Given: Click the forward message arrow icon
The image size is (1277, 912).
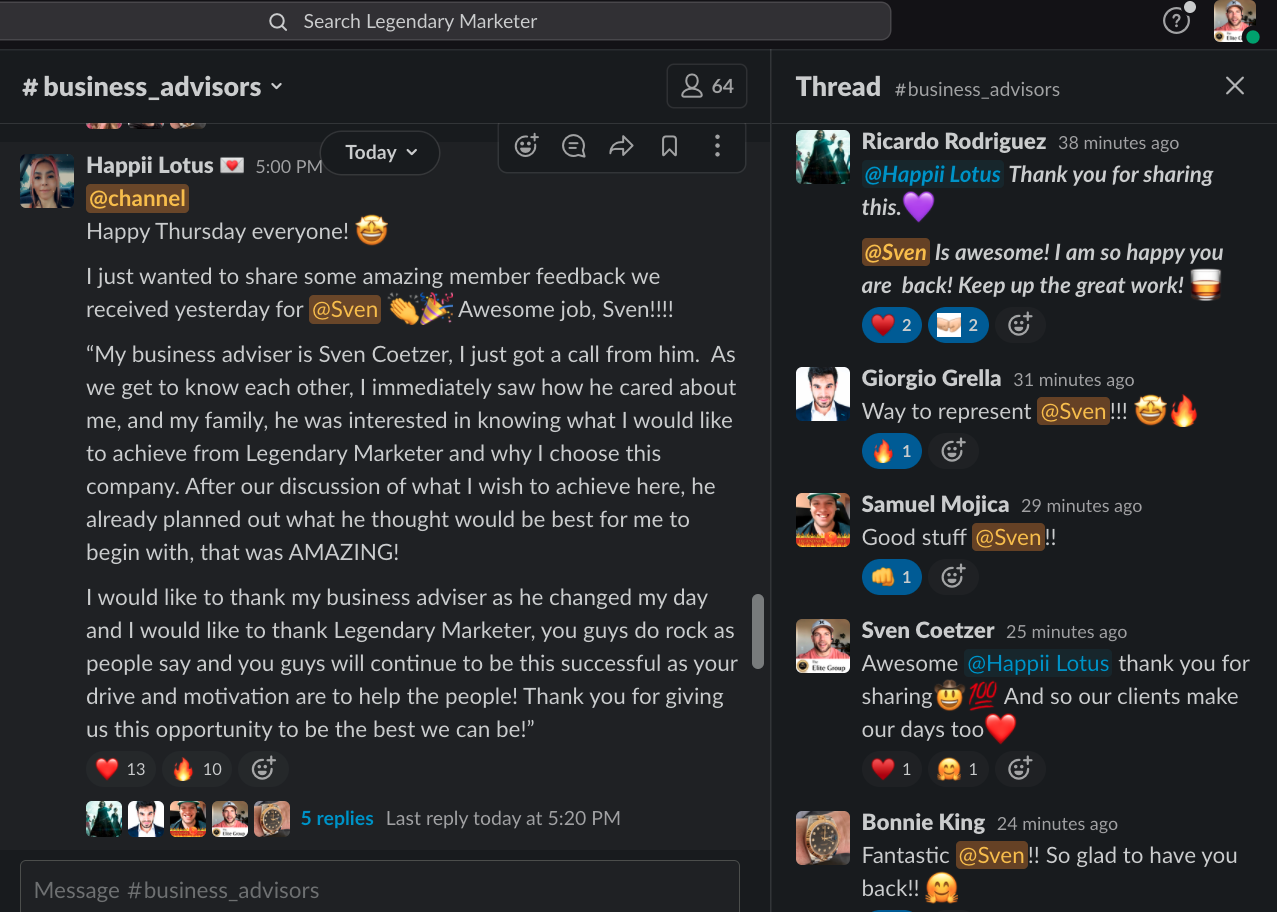Looking at the screenshot, I should (x=622, y=147).
